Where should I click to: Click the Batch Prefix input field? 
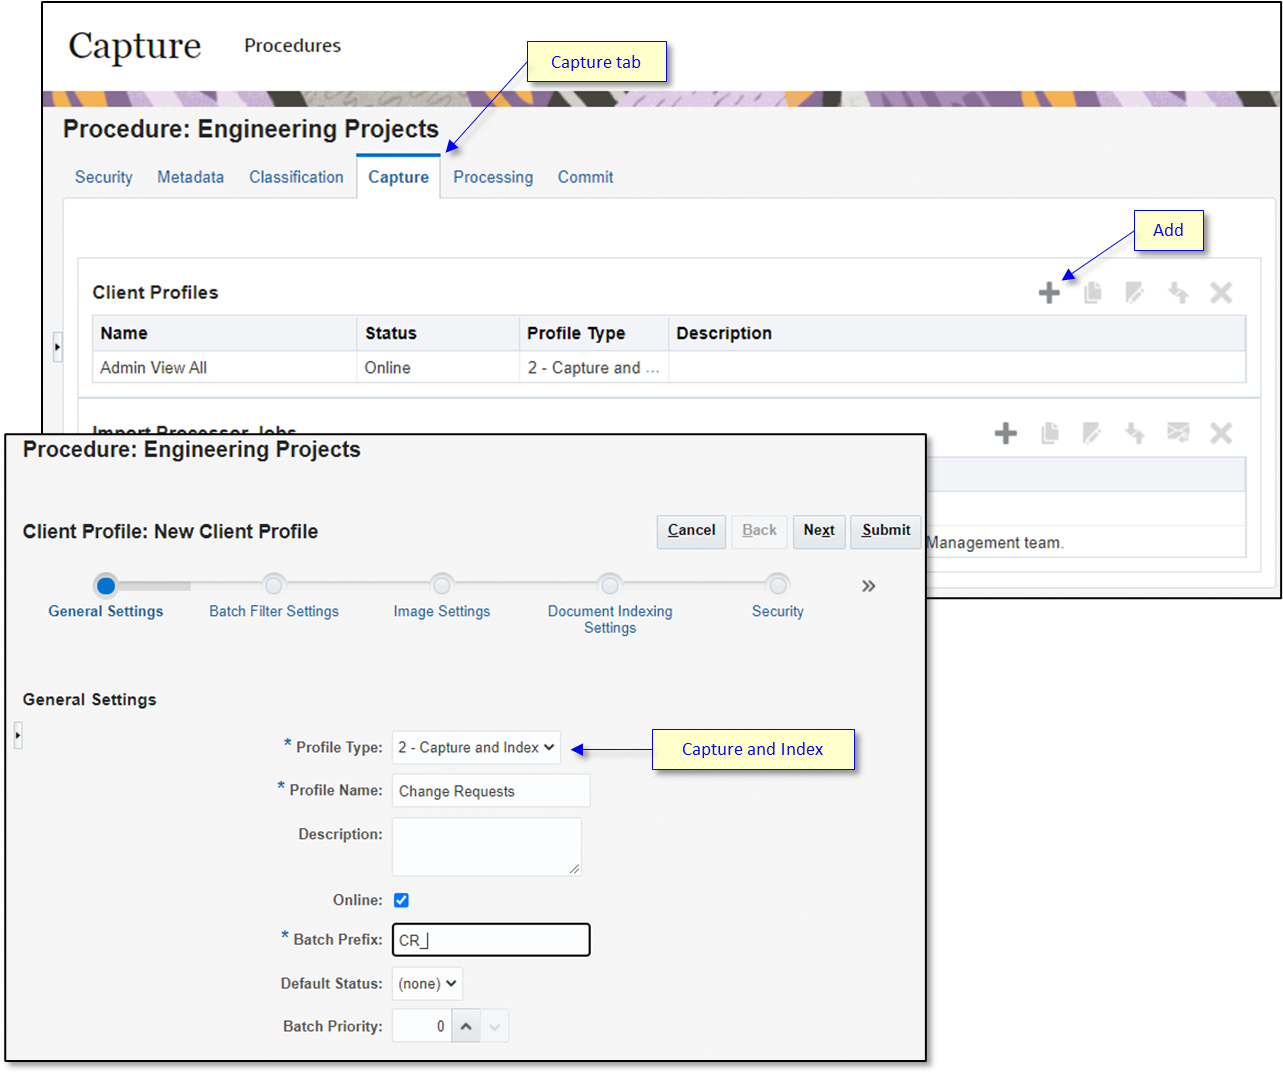tap(490, 939)
